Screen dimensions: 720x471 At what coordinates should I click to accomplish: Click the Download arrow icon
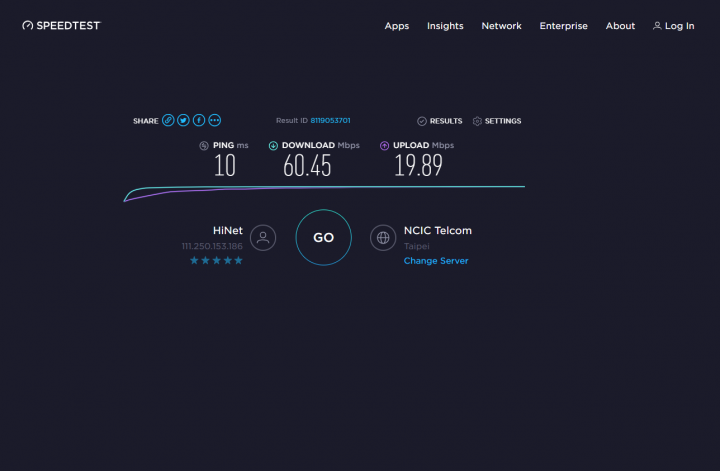(x=273, y=146)
